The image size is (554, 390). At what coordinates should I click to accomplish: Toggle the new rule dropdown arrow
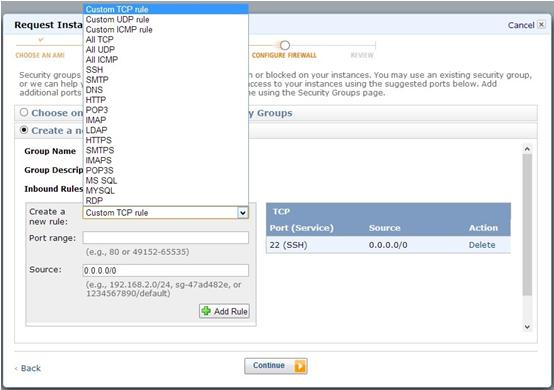point(243,213)
